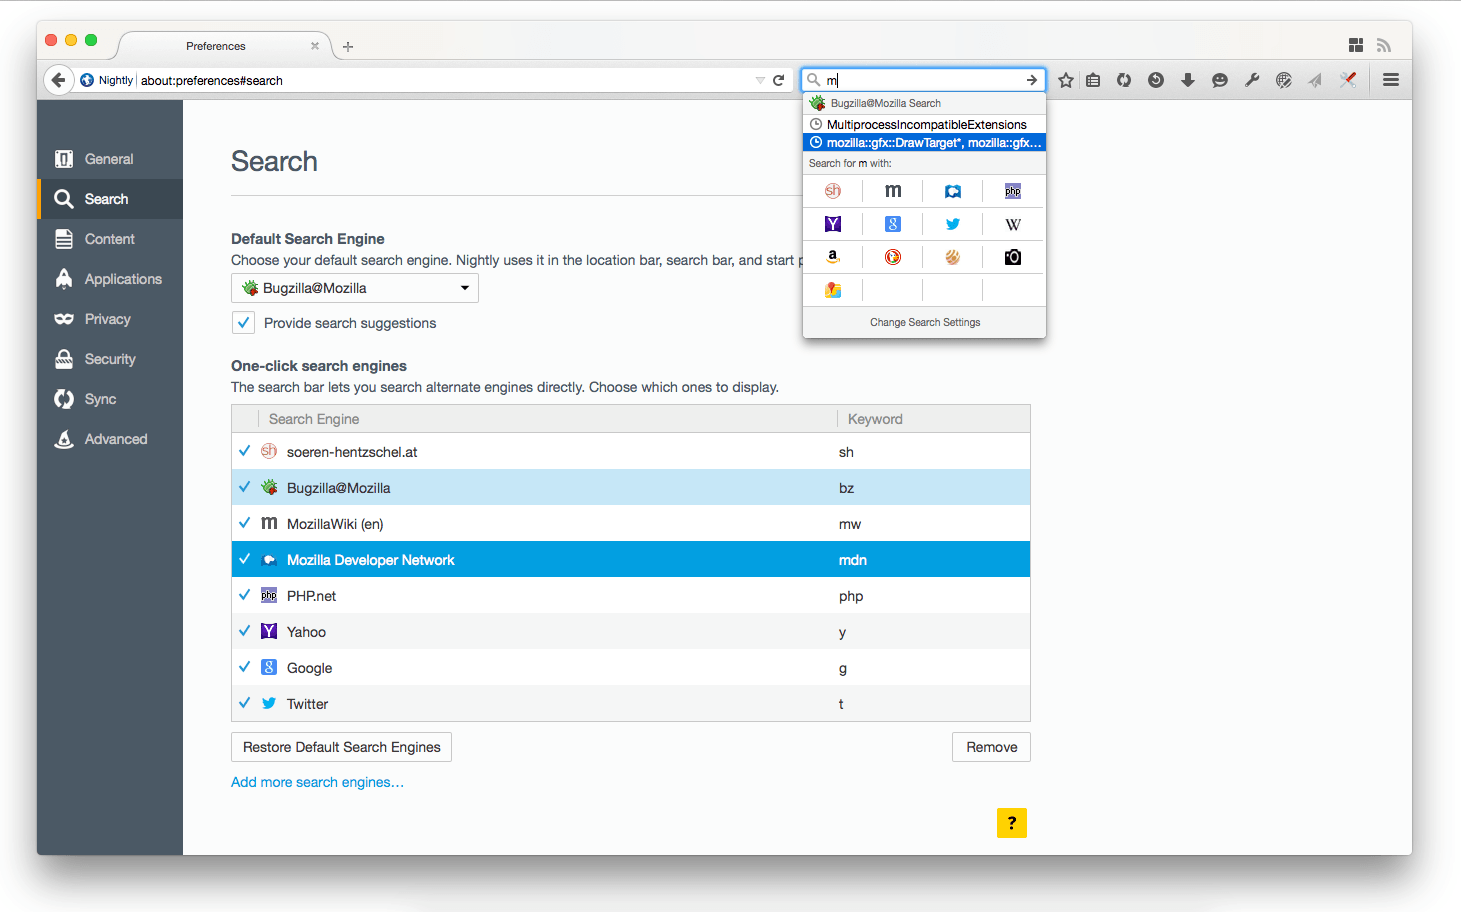Click into the search bar field
Image resolution: width=1461 pixels, height=912 pixels.
(922, 80)
